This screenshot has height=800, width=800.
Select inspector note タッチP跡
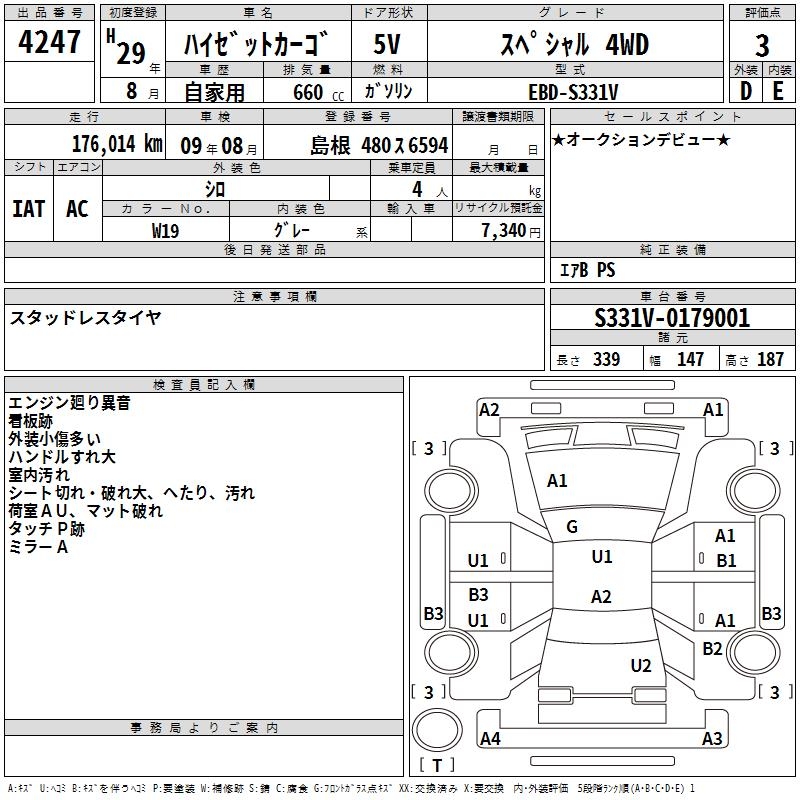point(46,529)
